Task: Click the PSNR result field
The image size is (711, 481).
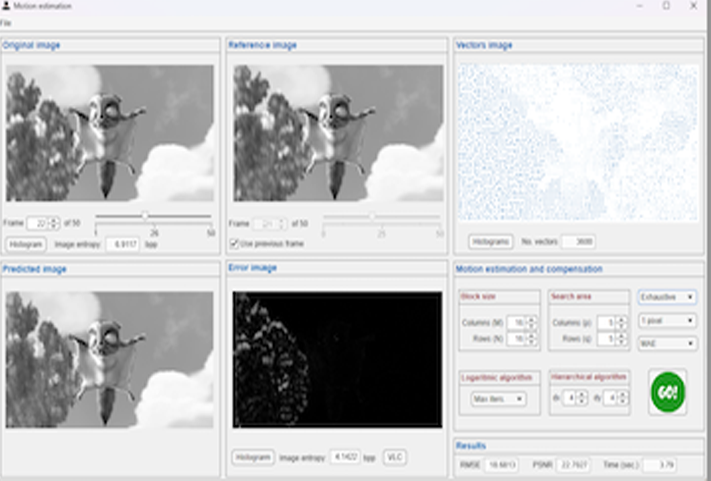Action: pyautogui.click(x=574, y=465)
